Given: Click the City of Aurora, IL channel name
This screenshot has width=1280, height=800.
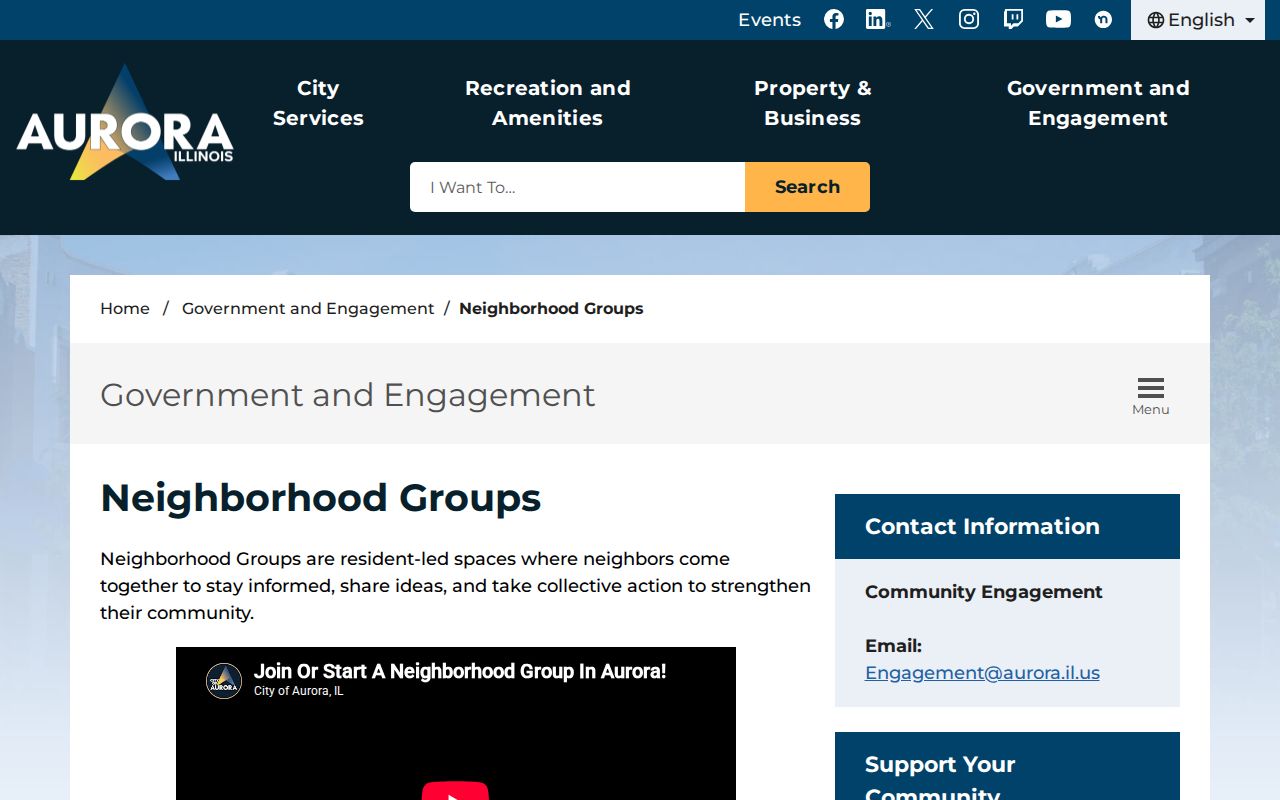Looking at the screenshot, I should click(x=298, y=691).
